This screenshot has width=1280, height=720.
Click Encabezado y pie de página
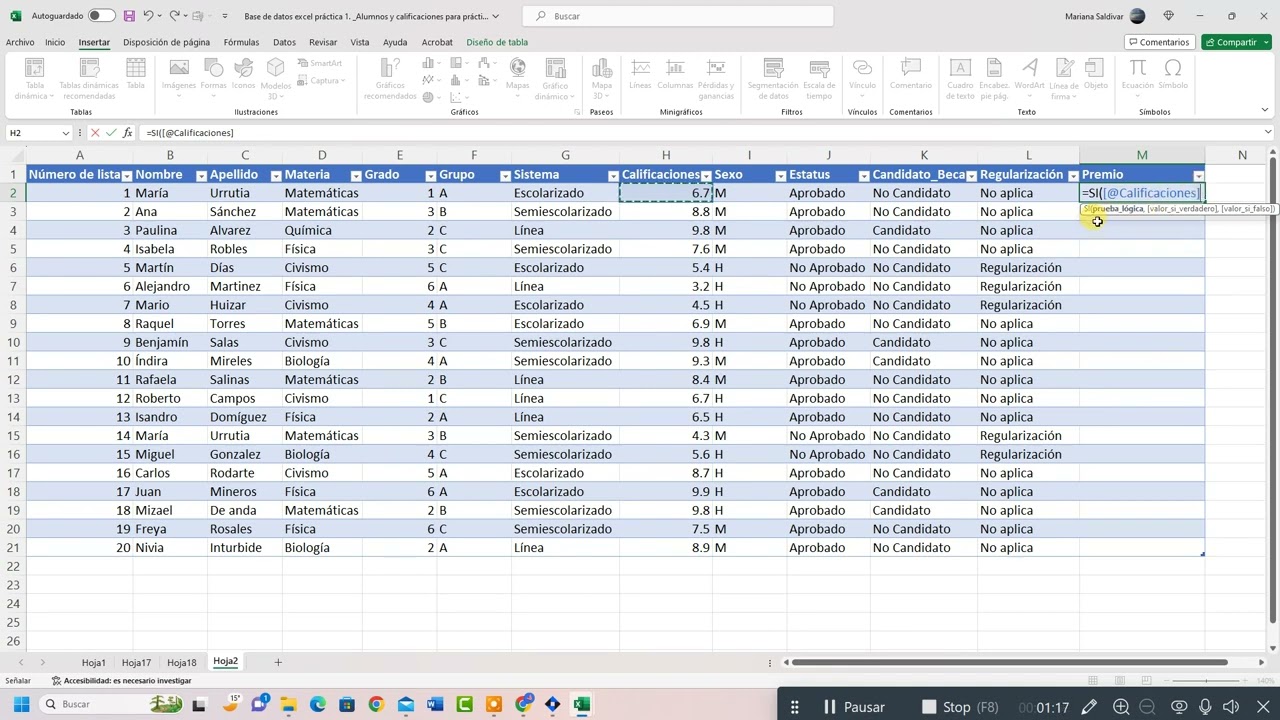point(994,78)
